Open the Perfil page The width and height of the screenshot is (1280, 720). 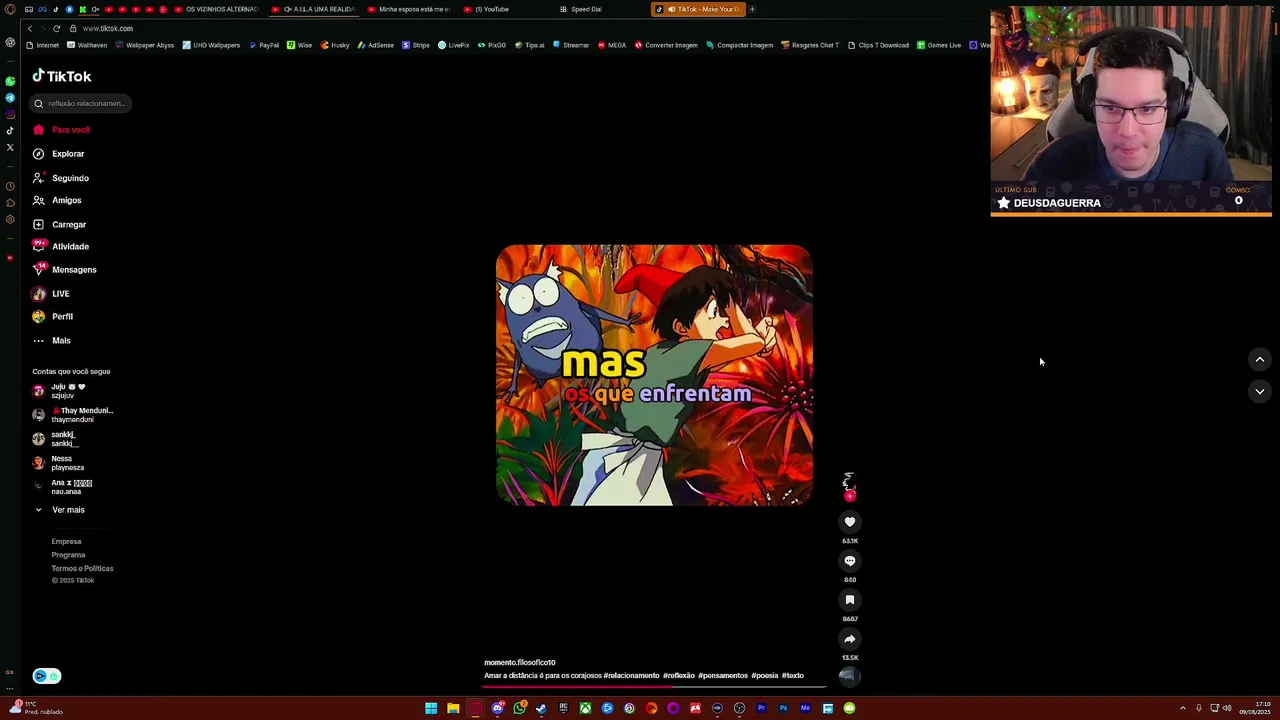point(54,317)
